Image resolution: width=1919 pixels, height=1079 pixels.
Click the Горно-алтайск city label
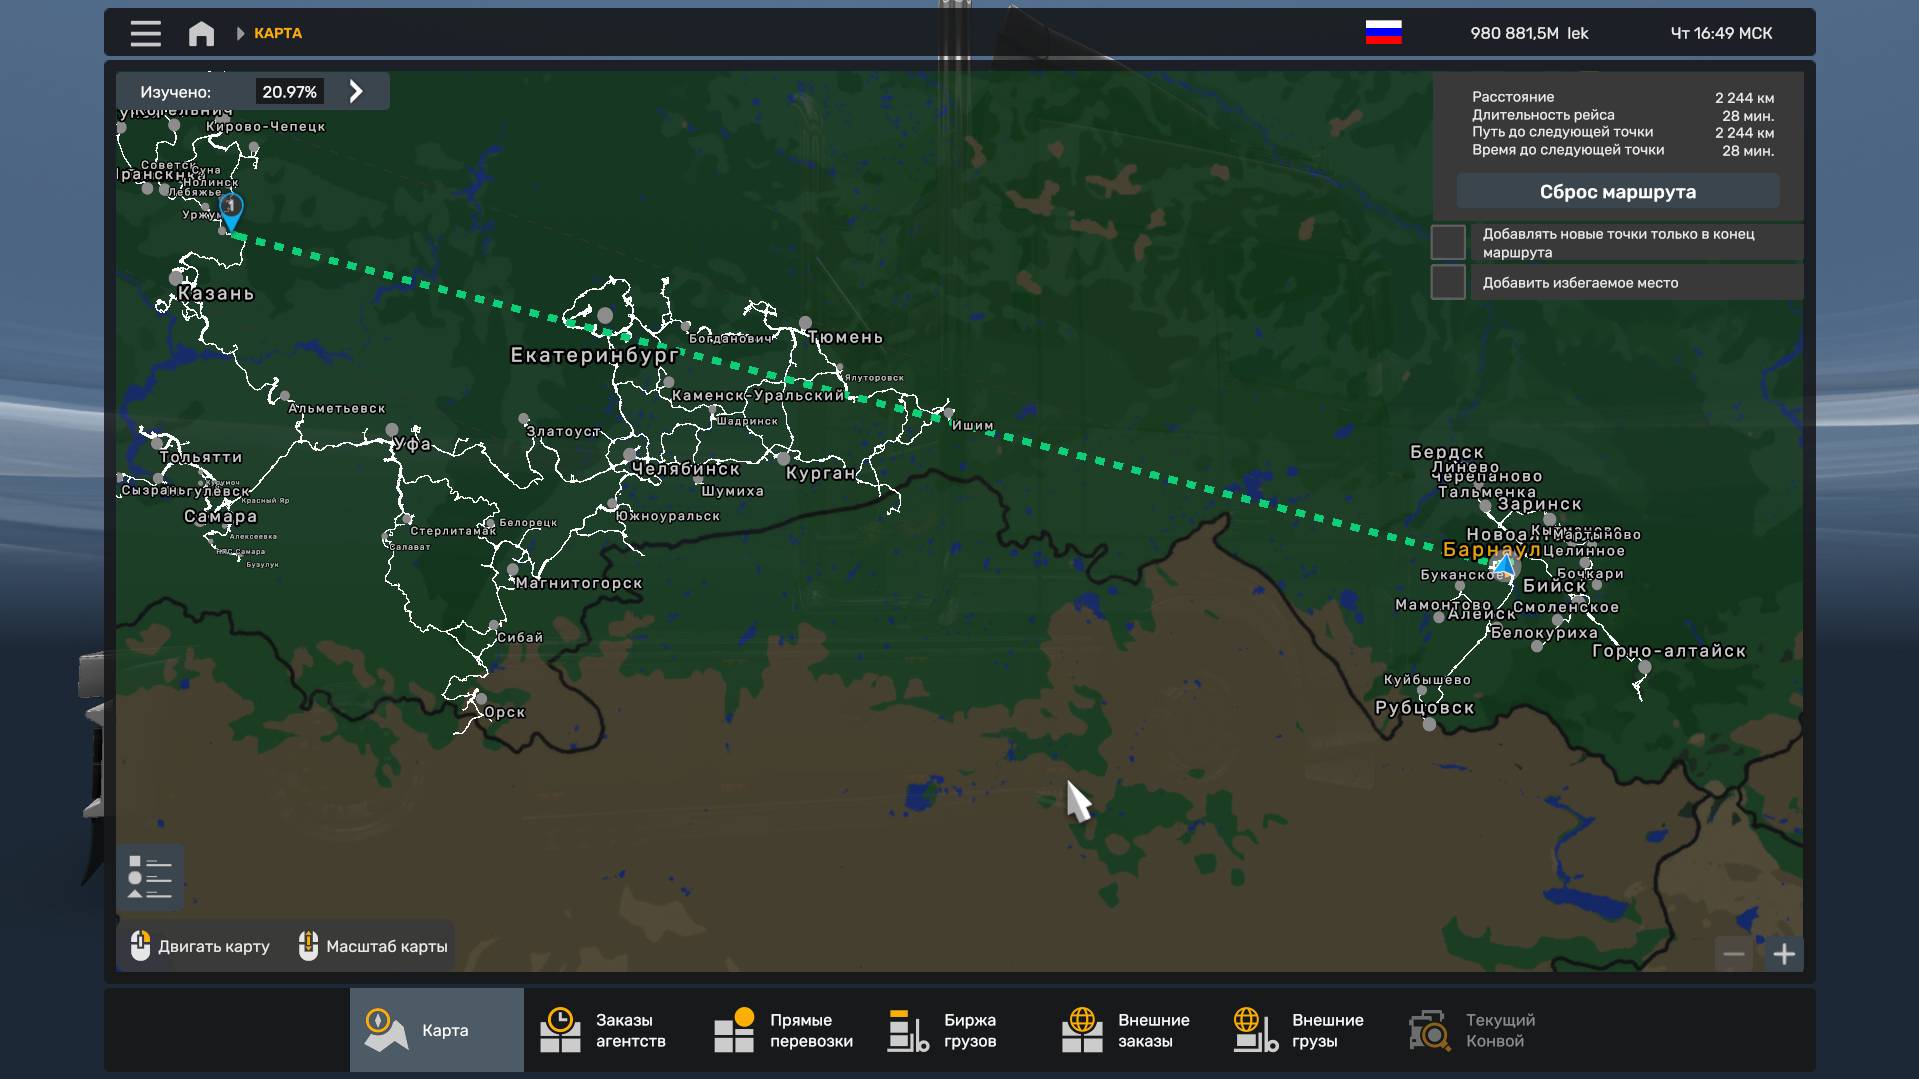tap(1669, 651)
